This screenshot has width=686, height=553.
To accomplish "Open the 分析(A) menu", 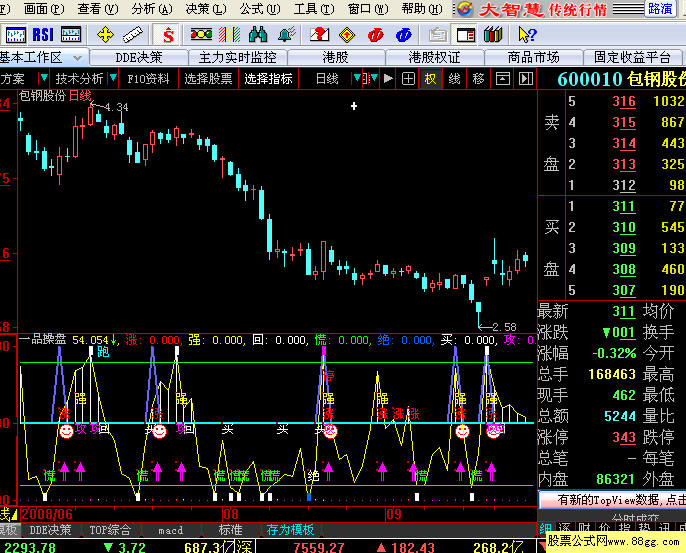I will (x=152, y=9).
